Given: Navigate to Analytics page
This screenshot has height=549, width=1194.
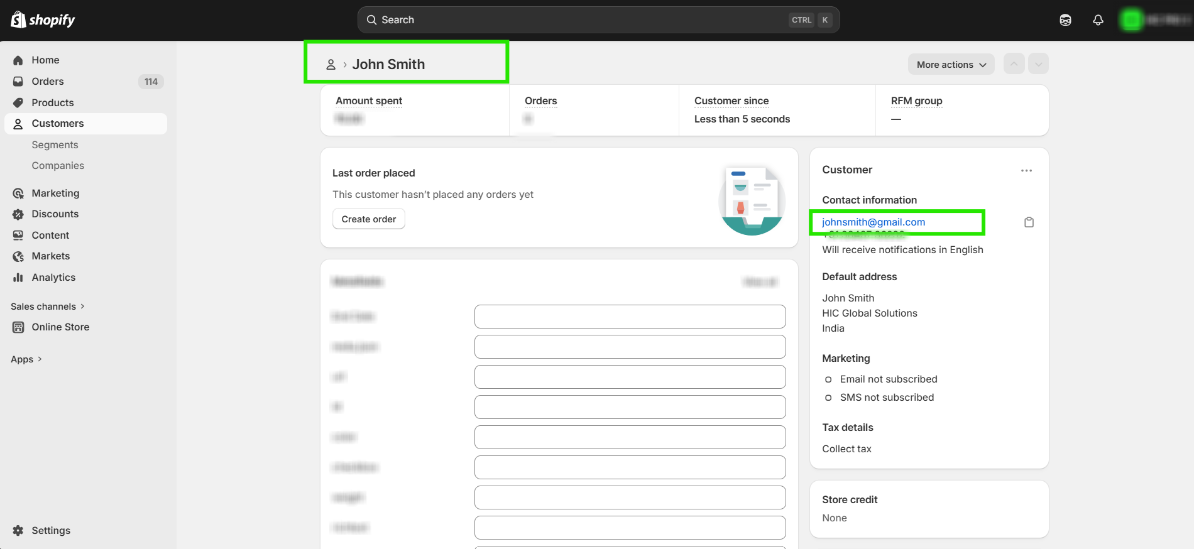Looking at the screenshot, I should pos(53,278).
